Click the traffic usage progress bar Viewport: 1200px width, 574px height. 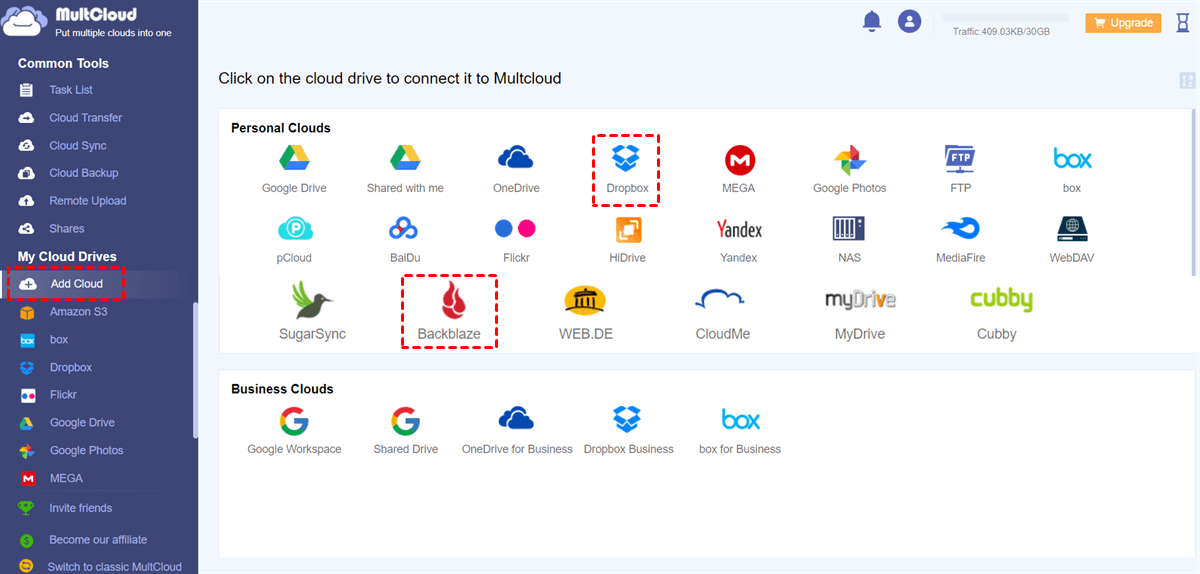click(1006, 18)
